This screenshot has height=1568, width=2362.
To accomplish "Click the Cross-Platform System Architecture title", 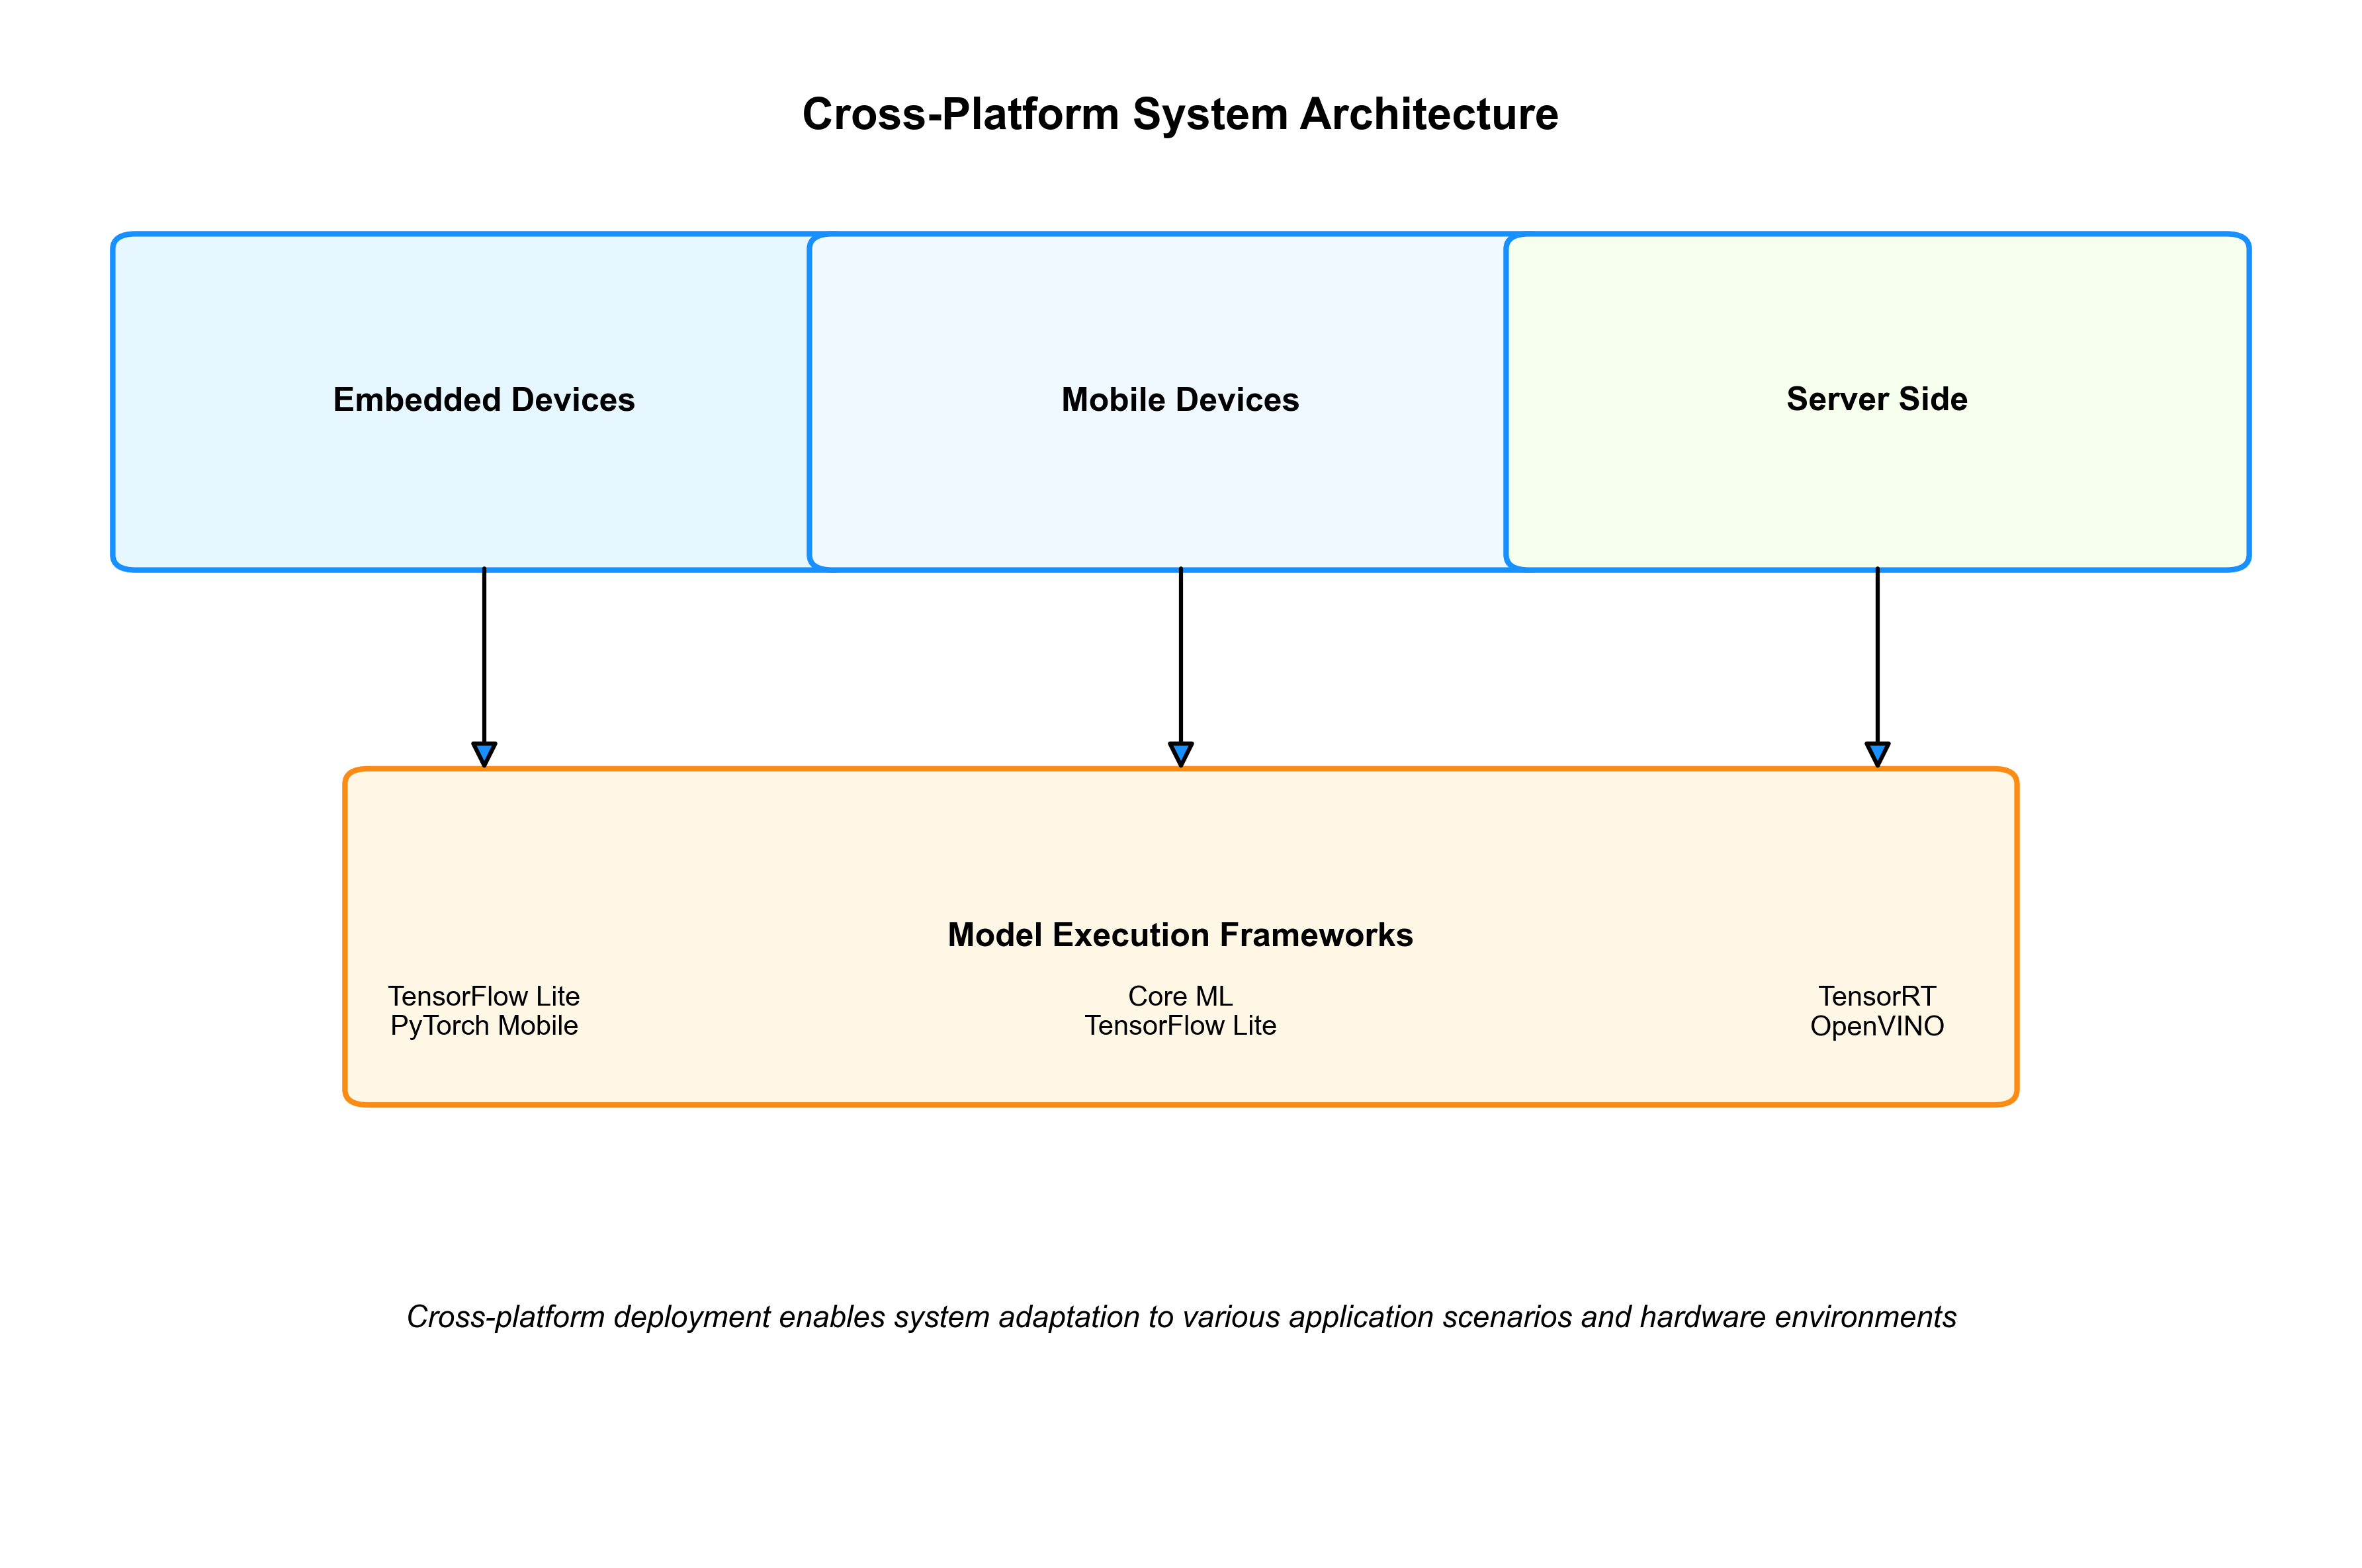I will pyautogui.click(x=1180, y=114).
